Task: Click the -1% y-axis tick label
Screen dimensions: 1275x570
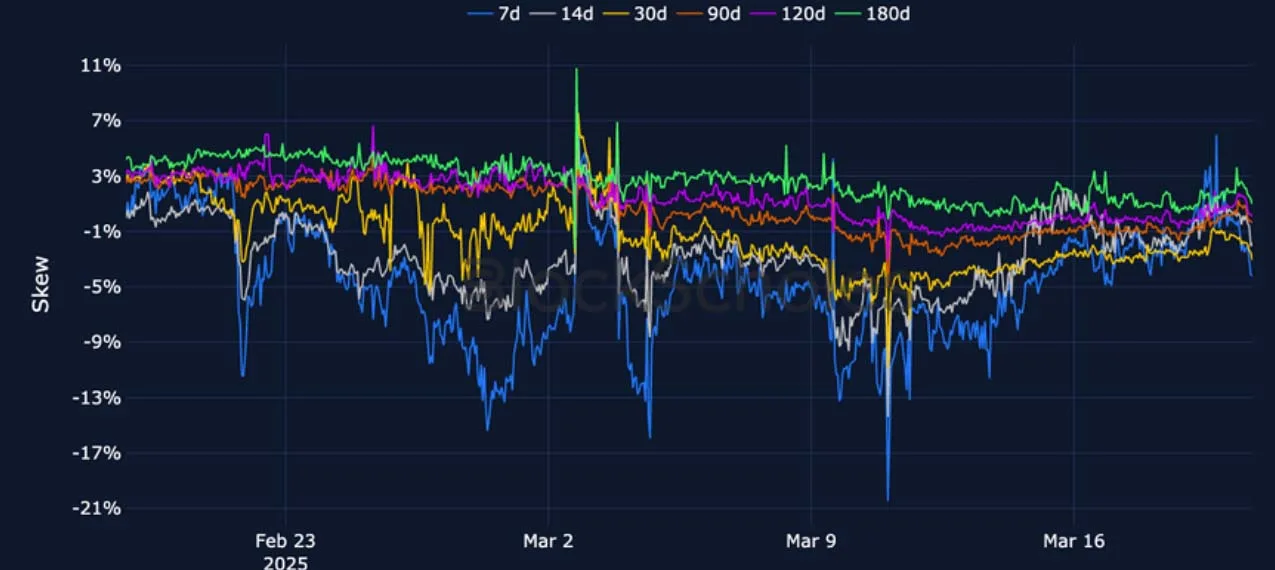Action: (x=104, y=232)
